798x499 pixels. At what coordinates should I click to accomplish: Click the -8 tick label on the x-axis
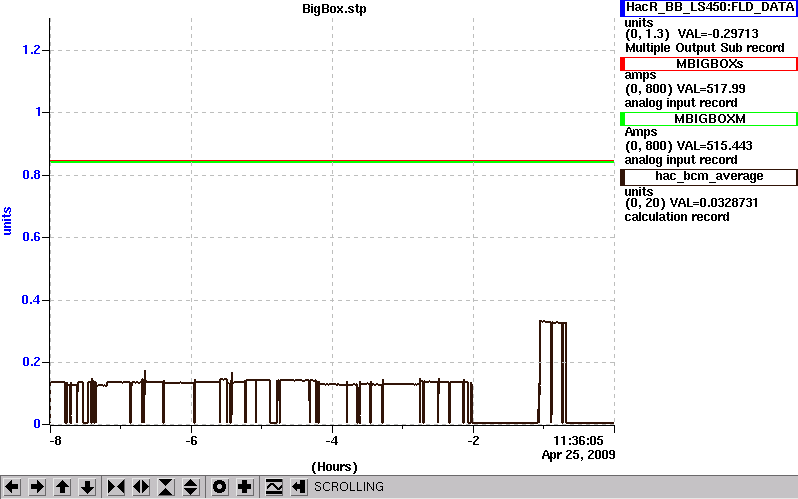click(55, 440)
